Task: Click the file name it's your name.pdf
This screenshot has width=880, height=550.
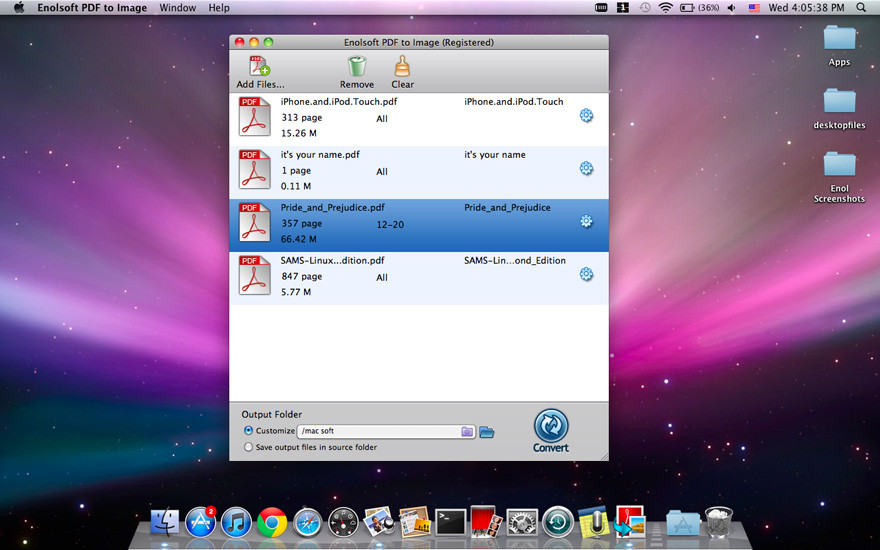Action: (320, 155)
